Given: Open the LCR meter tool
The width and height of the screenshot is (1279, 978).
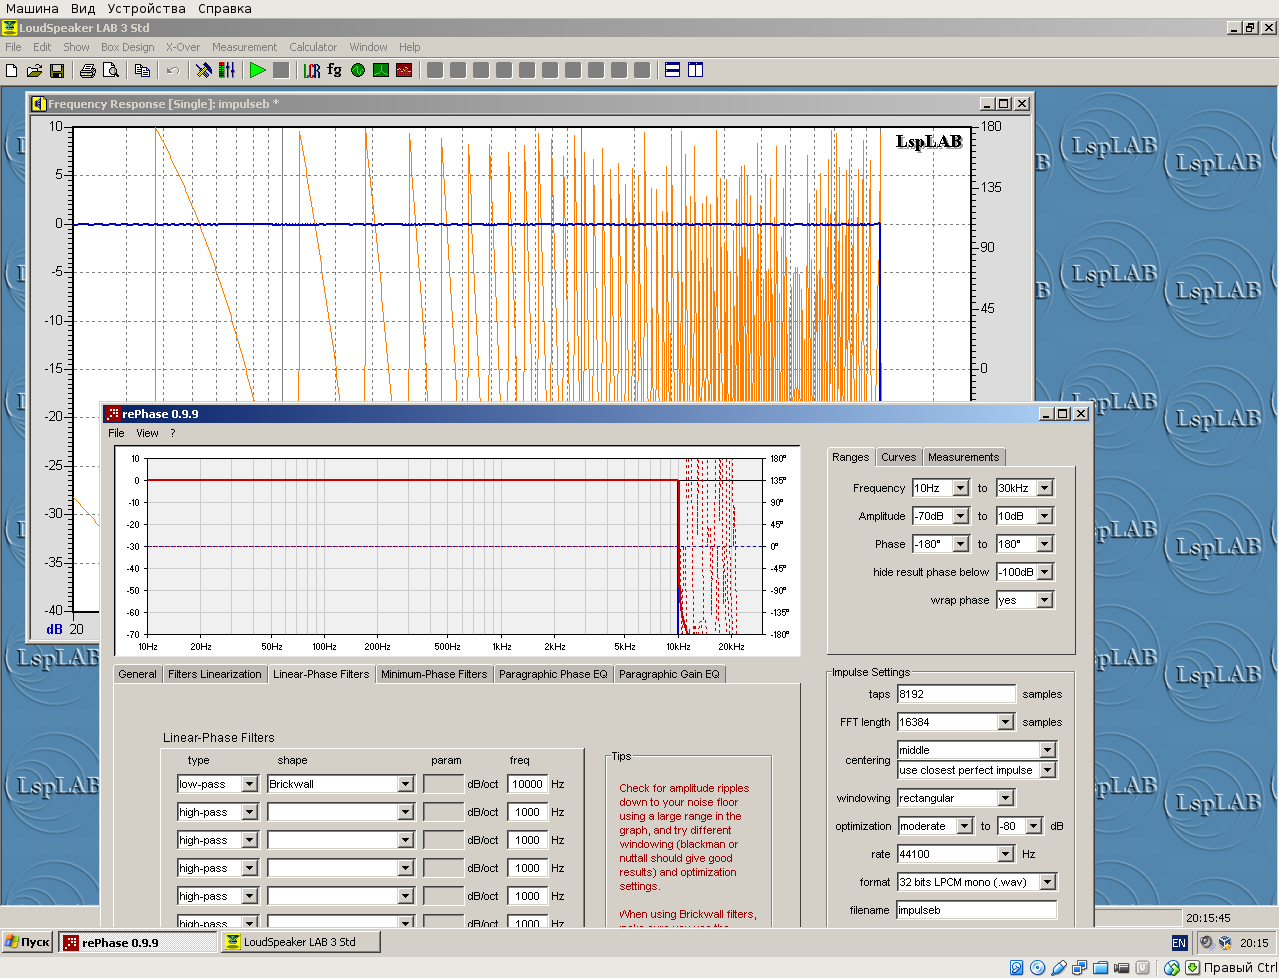Looking at the screenshot, I should pos(312,70).
